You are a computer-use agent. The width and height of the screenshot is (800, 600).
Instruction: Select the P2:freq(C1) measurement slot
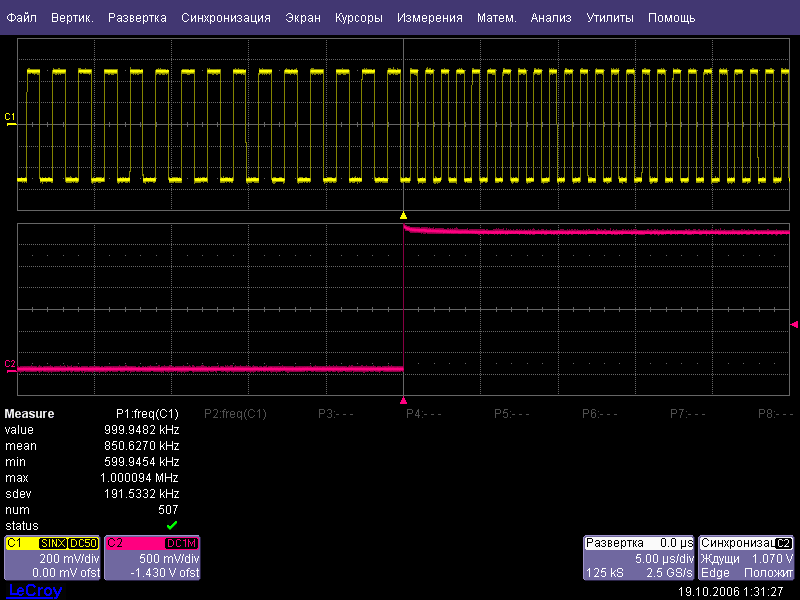[235, 414]
